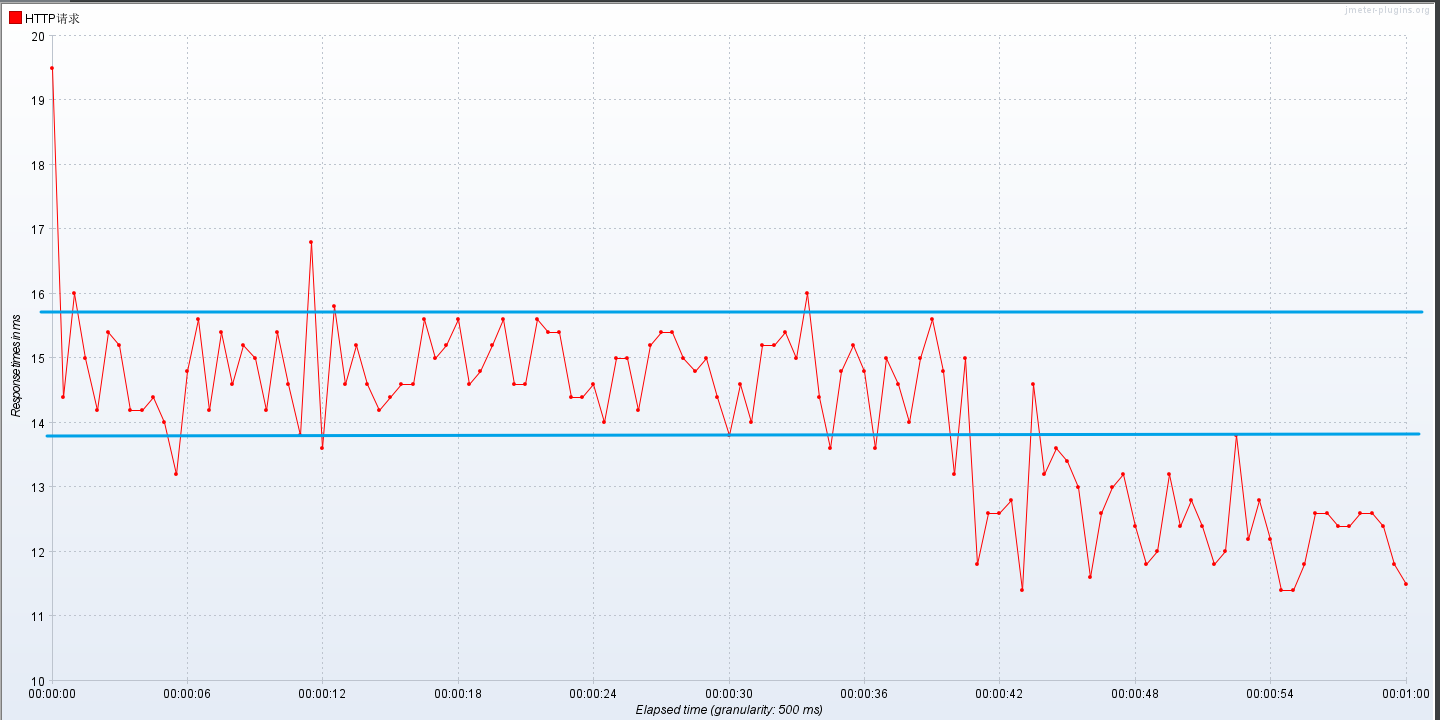Click the red HTTP请求 legend swatch
This screenshot has width=1440, height=720.
point(15,17)
